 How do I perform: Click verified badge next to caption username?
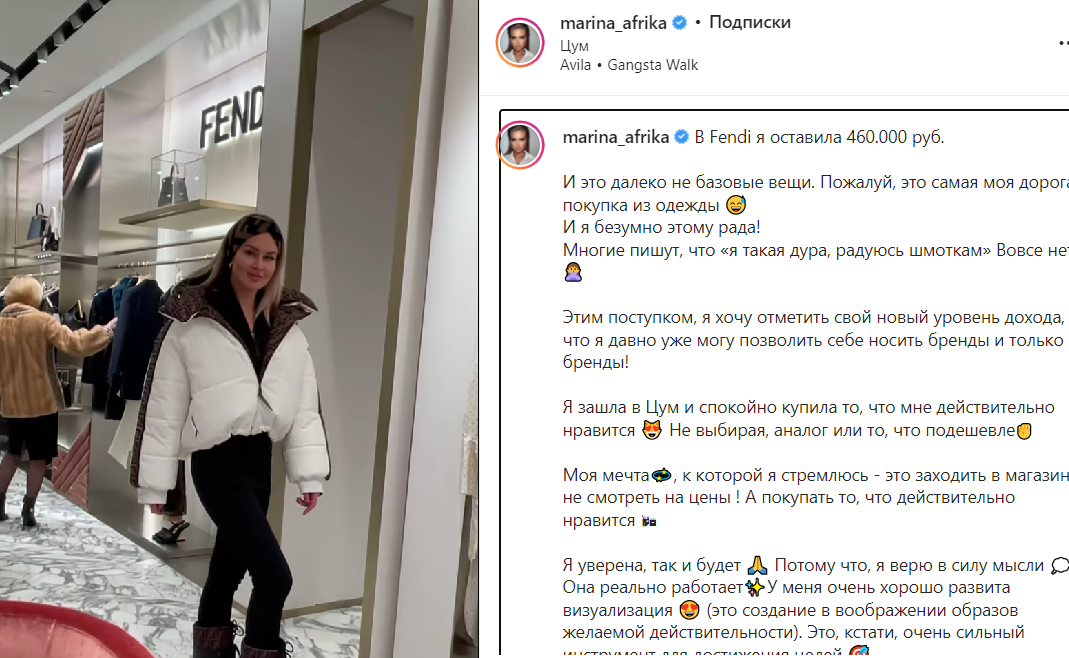(681, 137)
